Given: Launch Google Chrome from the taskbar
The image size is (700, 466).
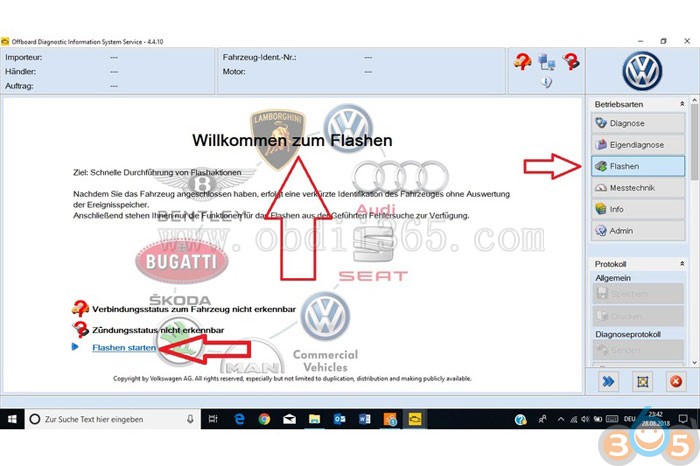Looking at the screenshot, I should coord(264,419).
